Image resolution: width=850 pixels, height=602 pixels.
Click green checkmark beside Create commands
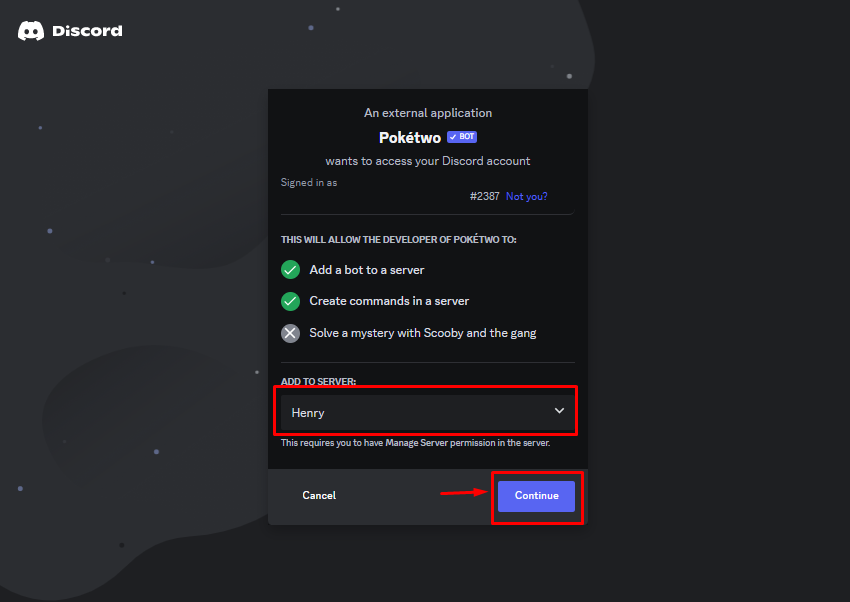(x=291, y=301)
